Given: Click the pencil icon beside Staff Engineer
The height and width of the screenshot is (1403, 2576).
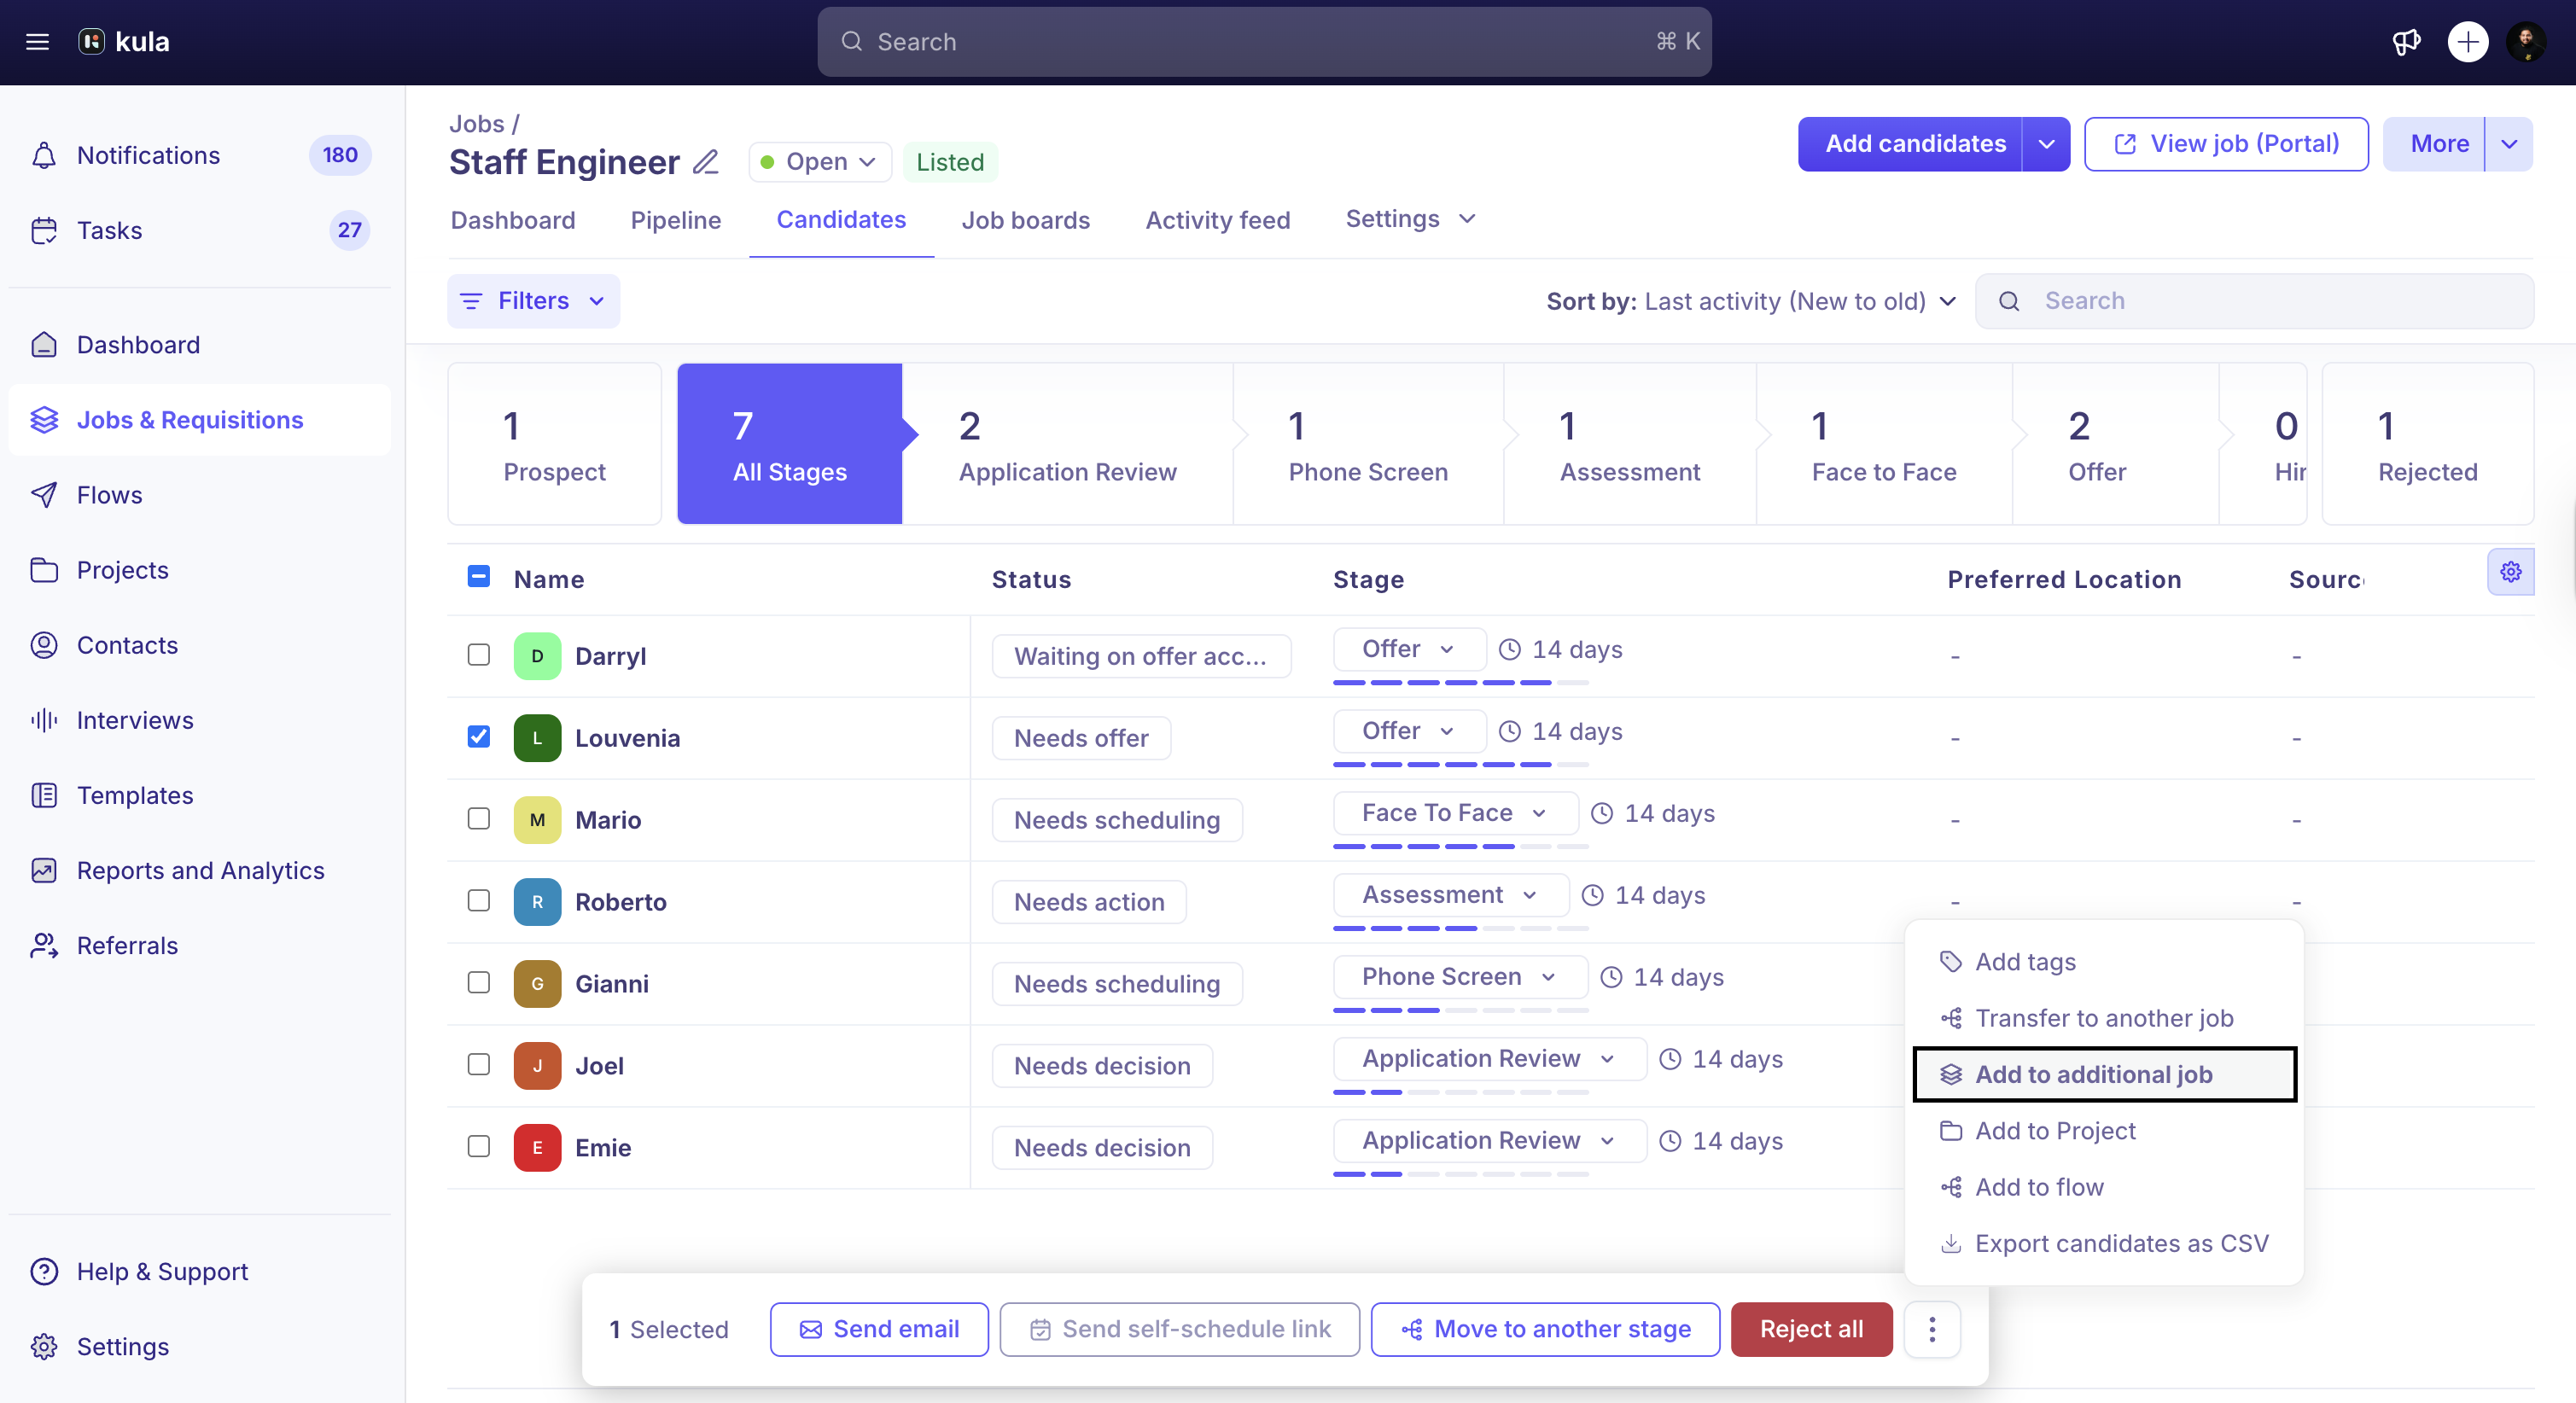Looking at the screenshot, I should (x=706, y=162).
